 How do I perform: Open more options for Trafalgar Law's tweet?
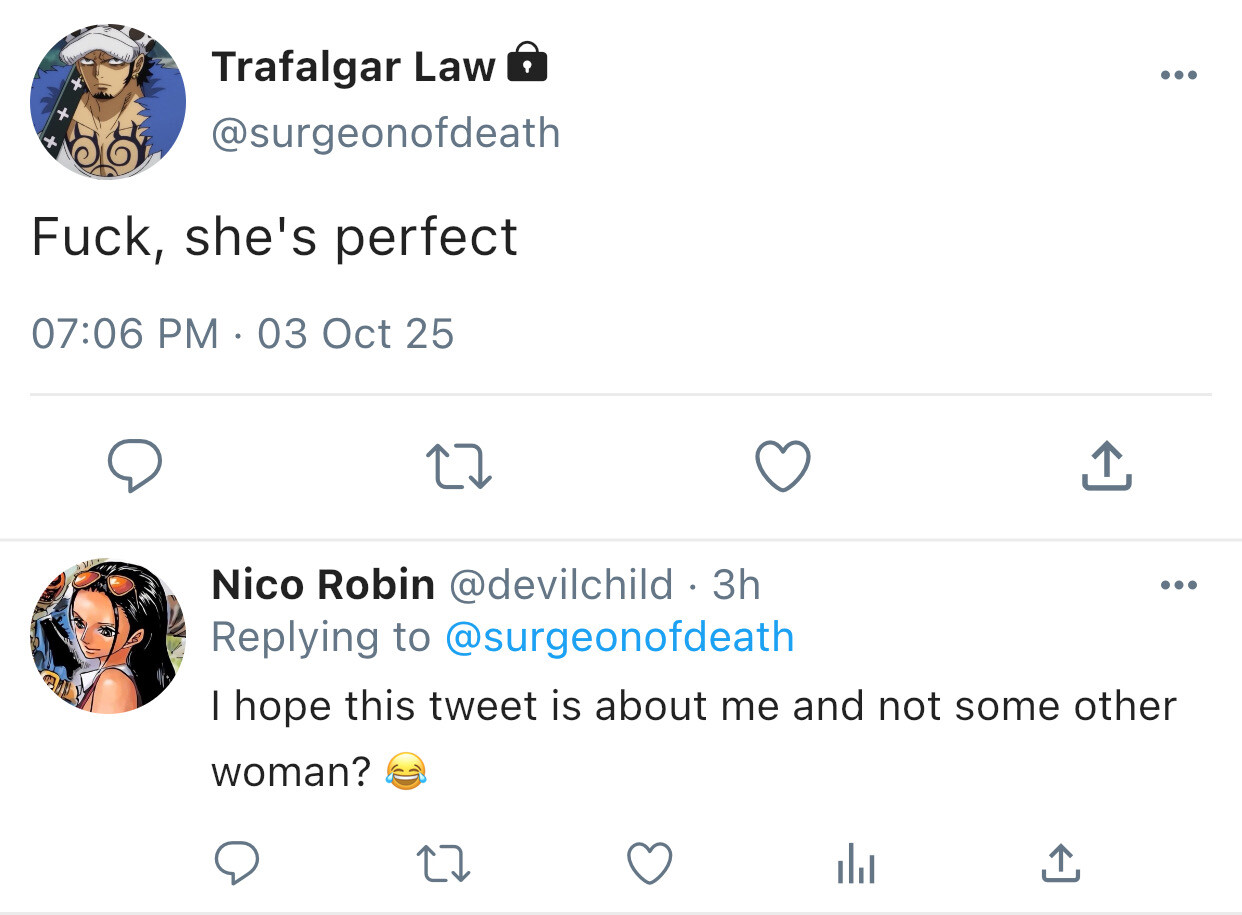pyautogui.click(x=1178, y=75)
